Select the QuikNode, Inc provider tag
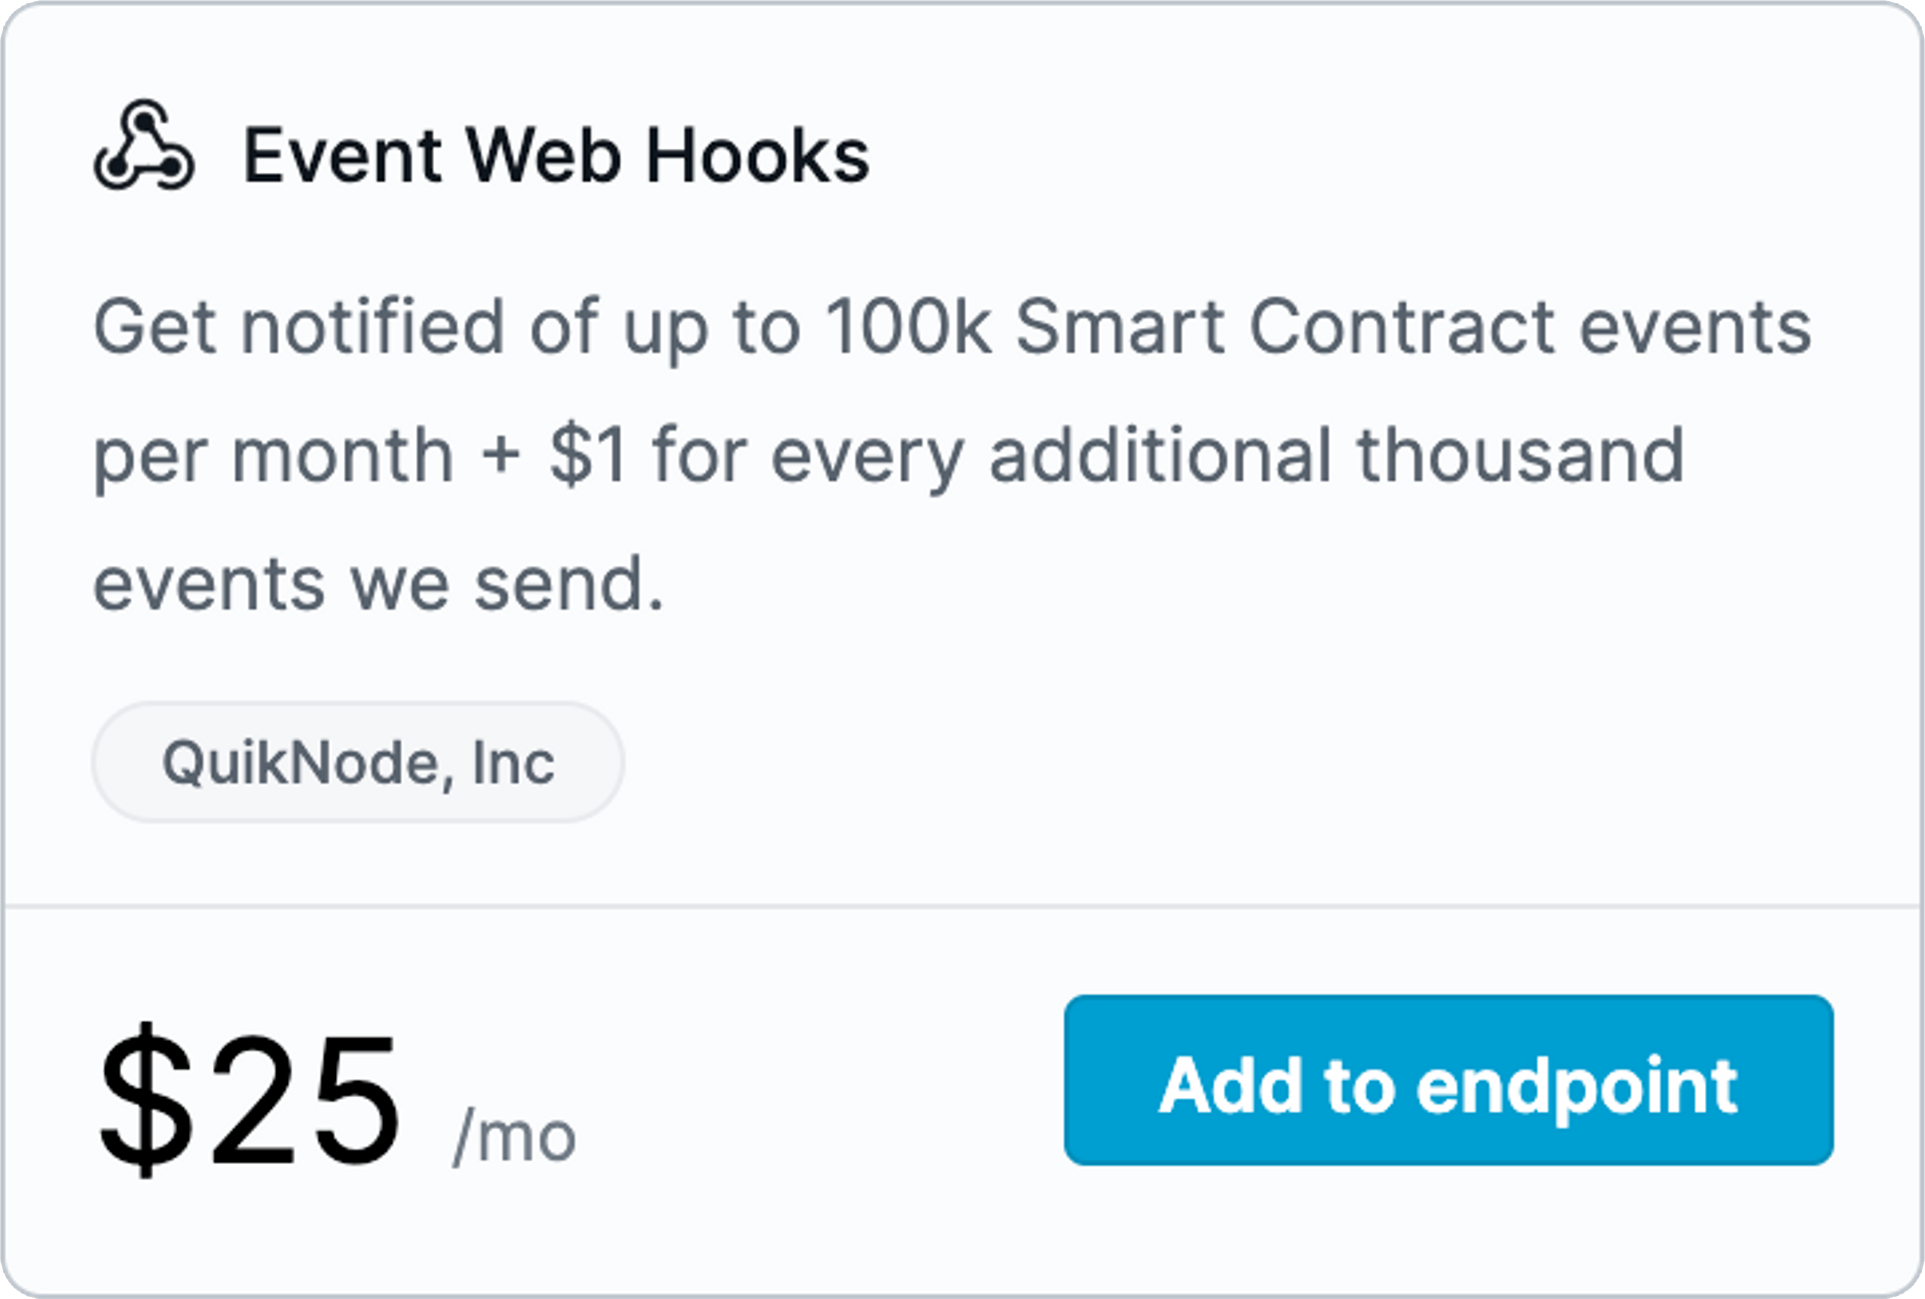This screenshot has height=1299, width=1925. point(358,762)
